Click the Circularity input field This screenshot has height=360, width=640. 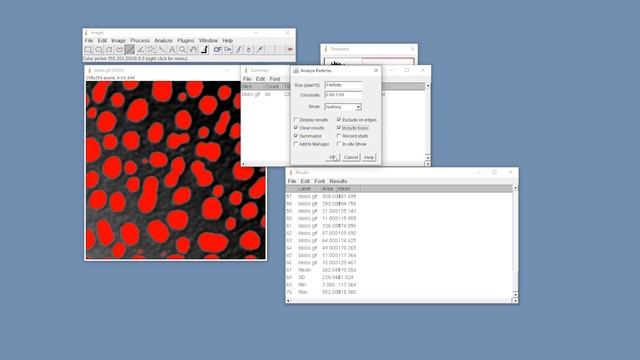343,95
